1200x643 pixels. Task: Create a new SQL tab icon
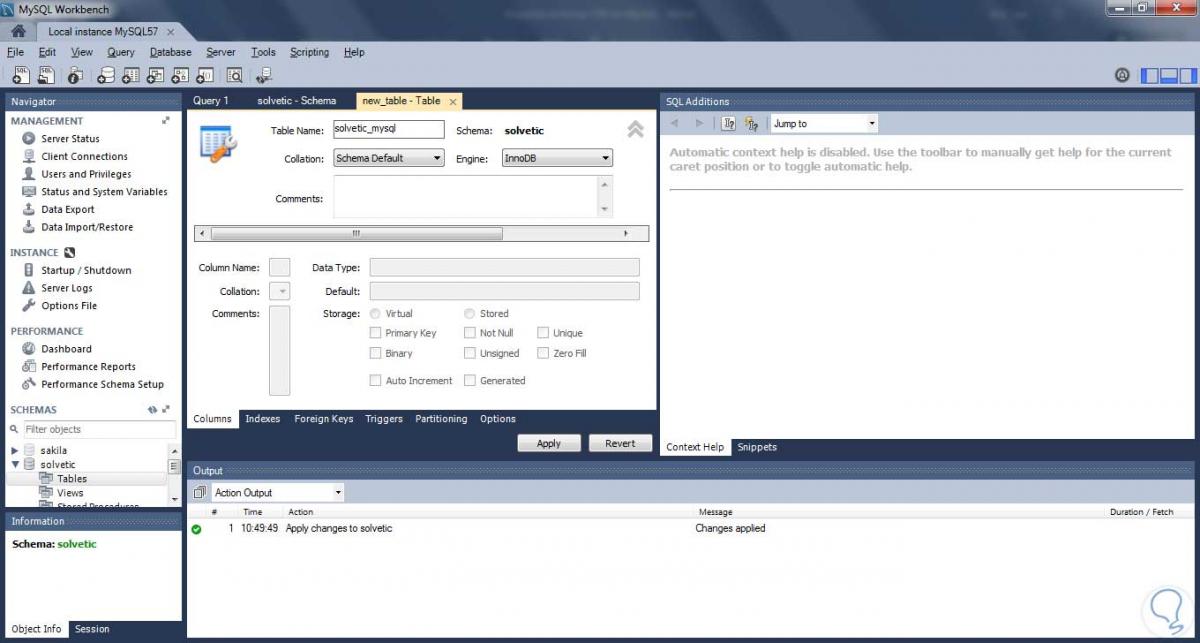pos(20,75)
